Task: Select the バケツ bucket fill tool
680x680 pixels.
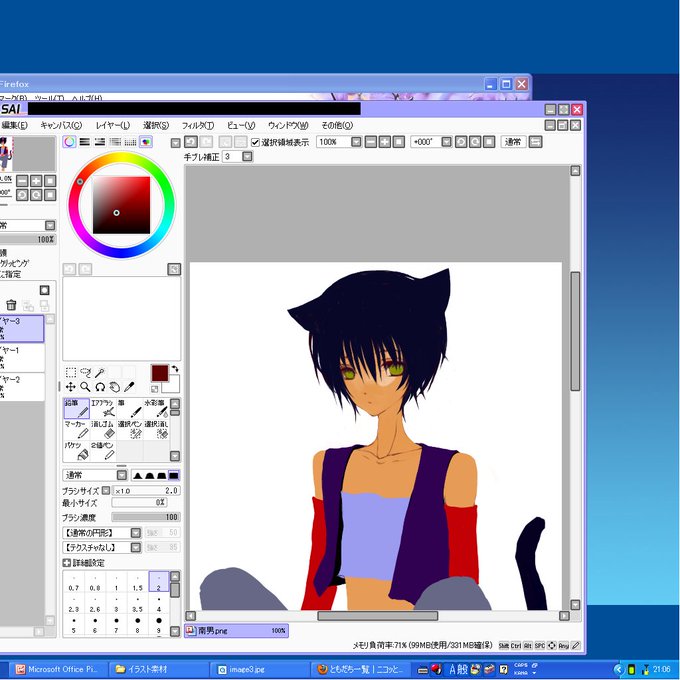Action: pyautogui.click(x=77, y=451)
